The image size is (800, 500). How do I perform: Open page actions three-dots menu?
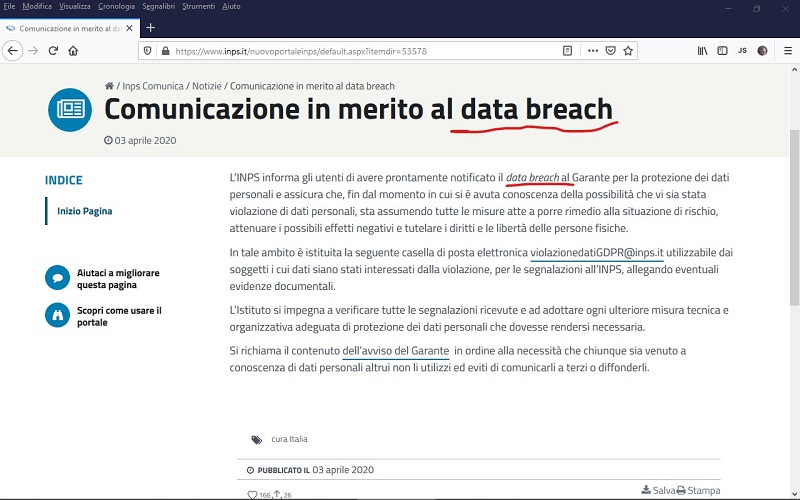click(592, 51)
